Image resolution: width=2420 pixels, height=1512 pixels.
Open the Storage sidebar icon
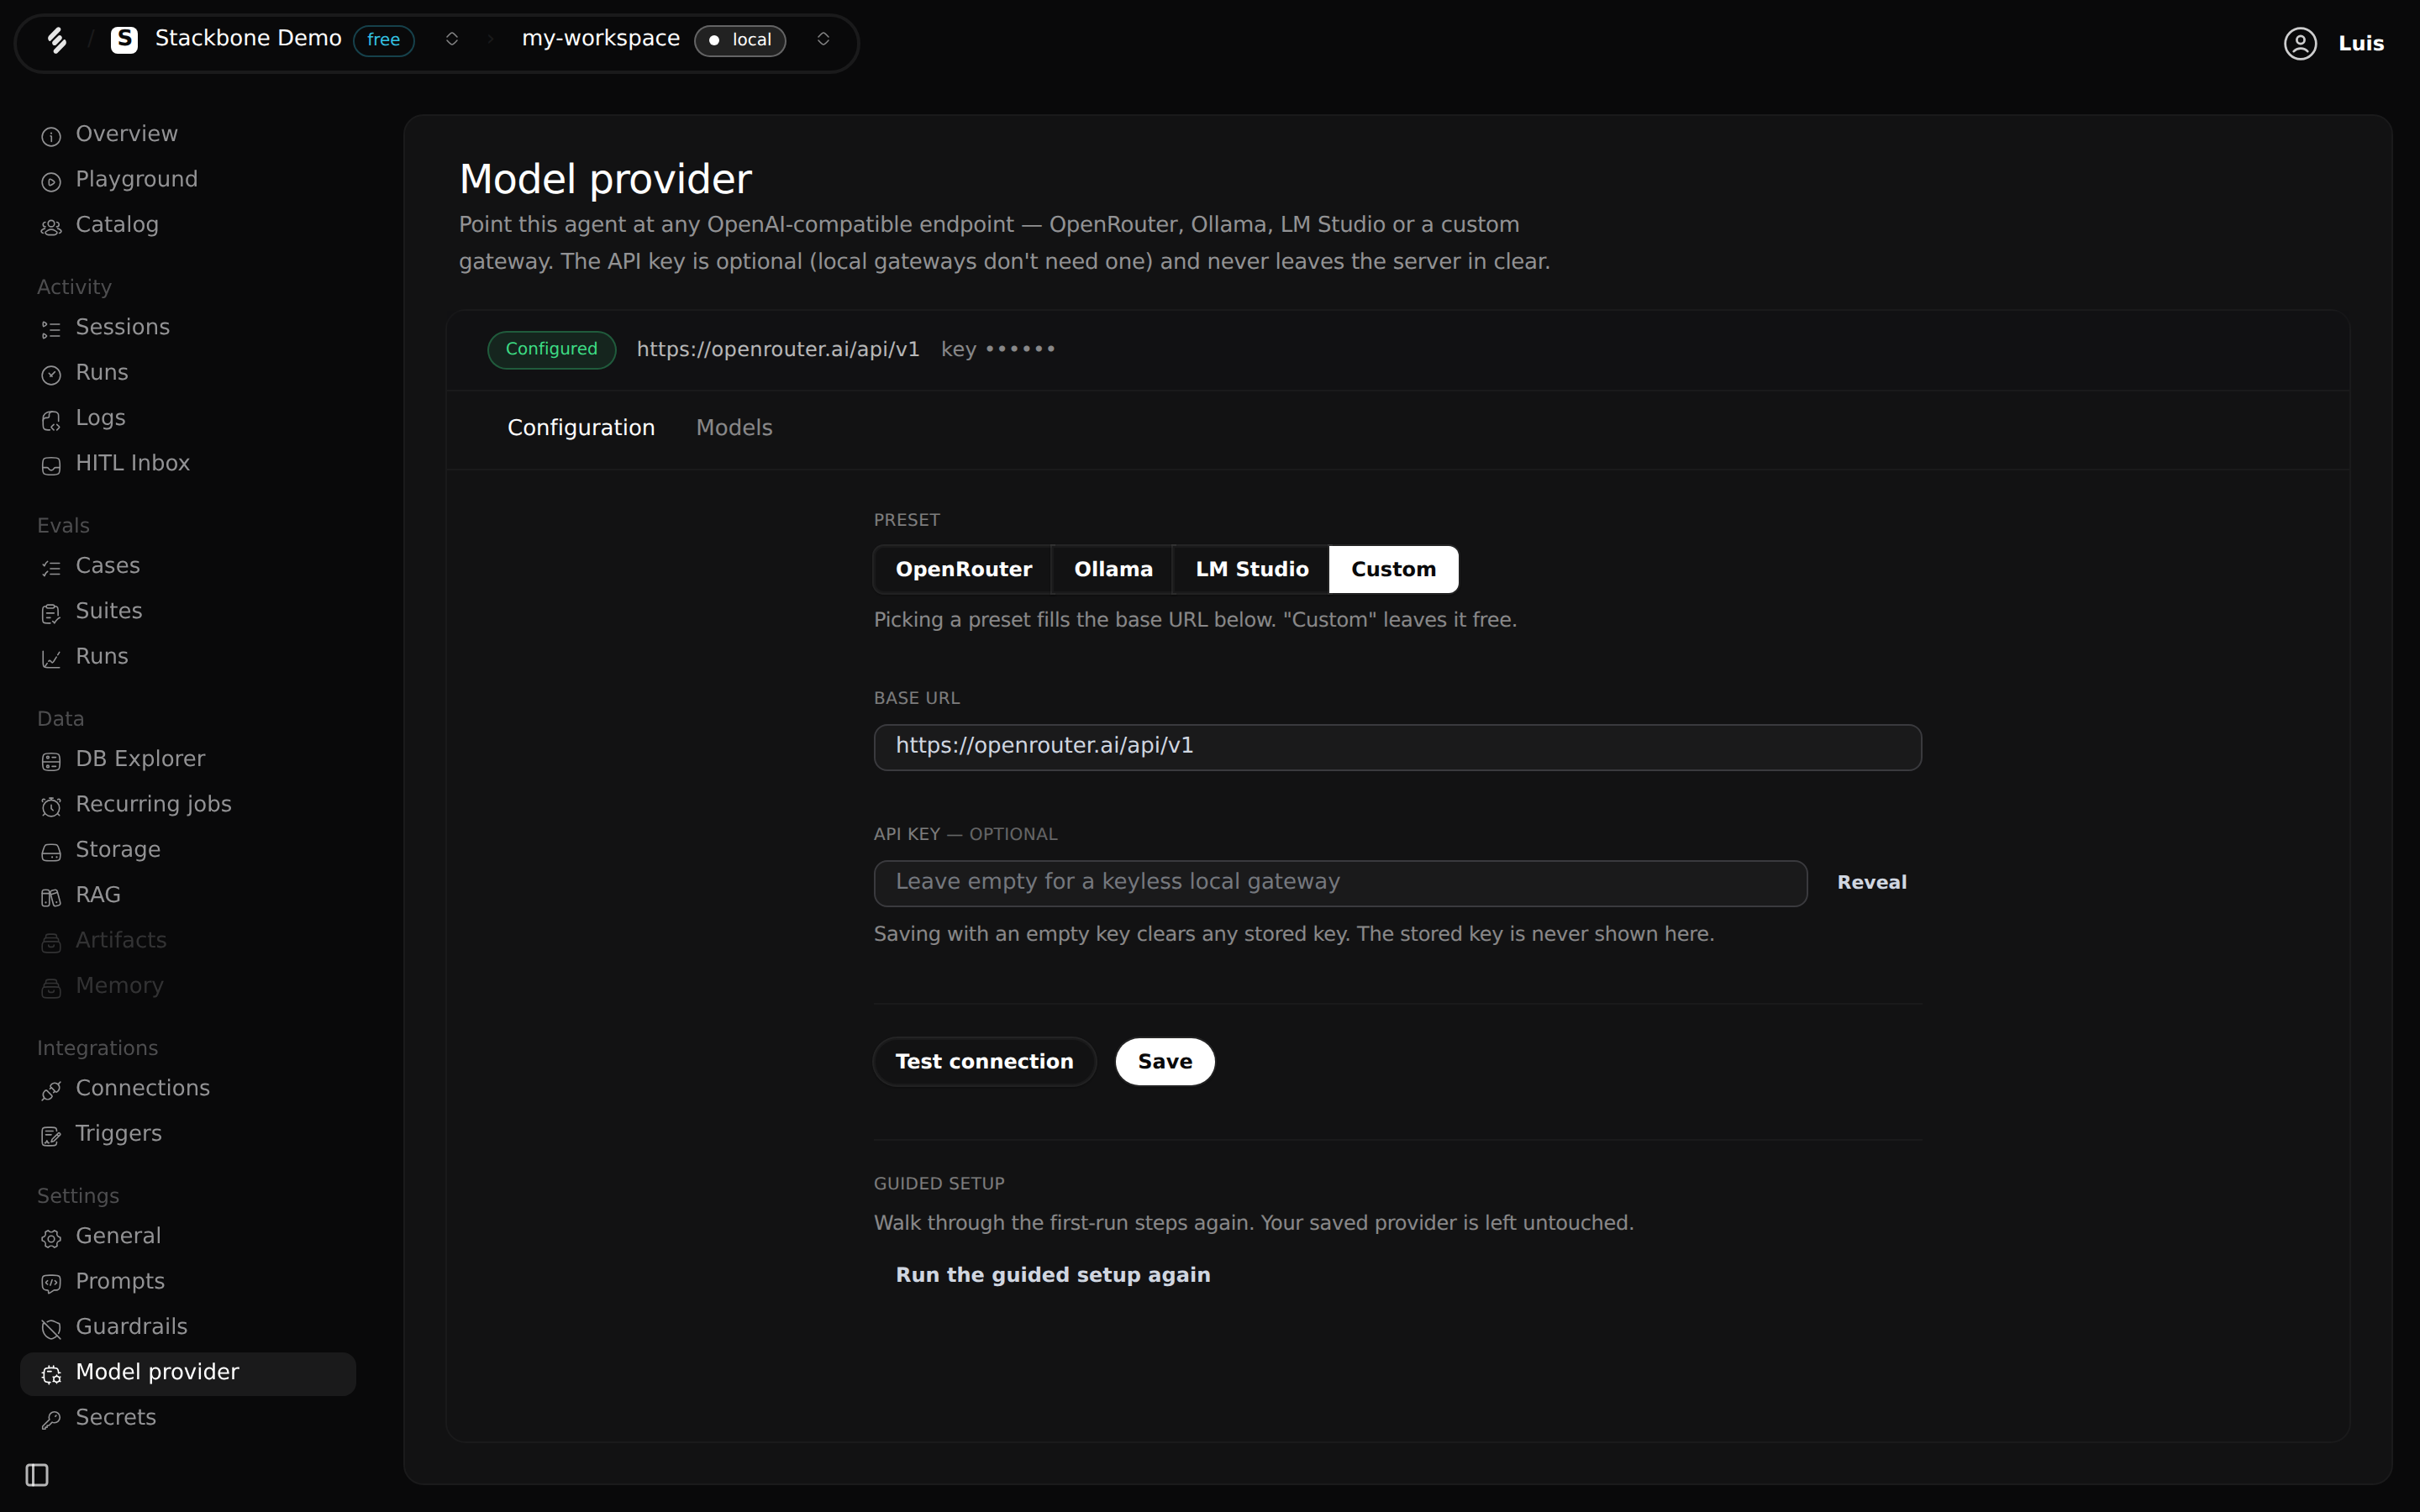(51, 852)
